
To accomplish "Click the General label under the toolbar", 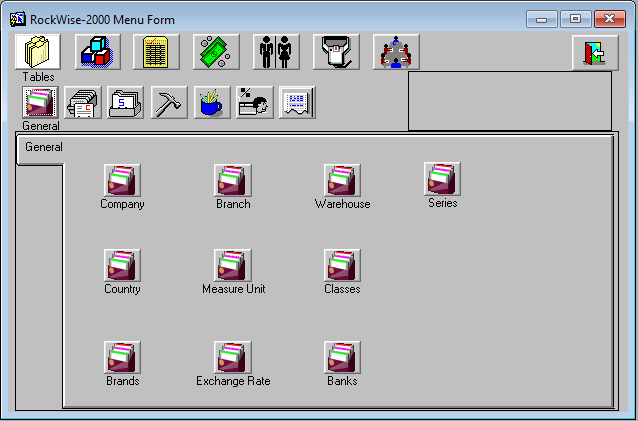I will (x=41, y=126).
